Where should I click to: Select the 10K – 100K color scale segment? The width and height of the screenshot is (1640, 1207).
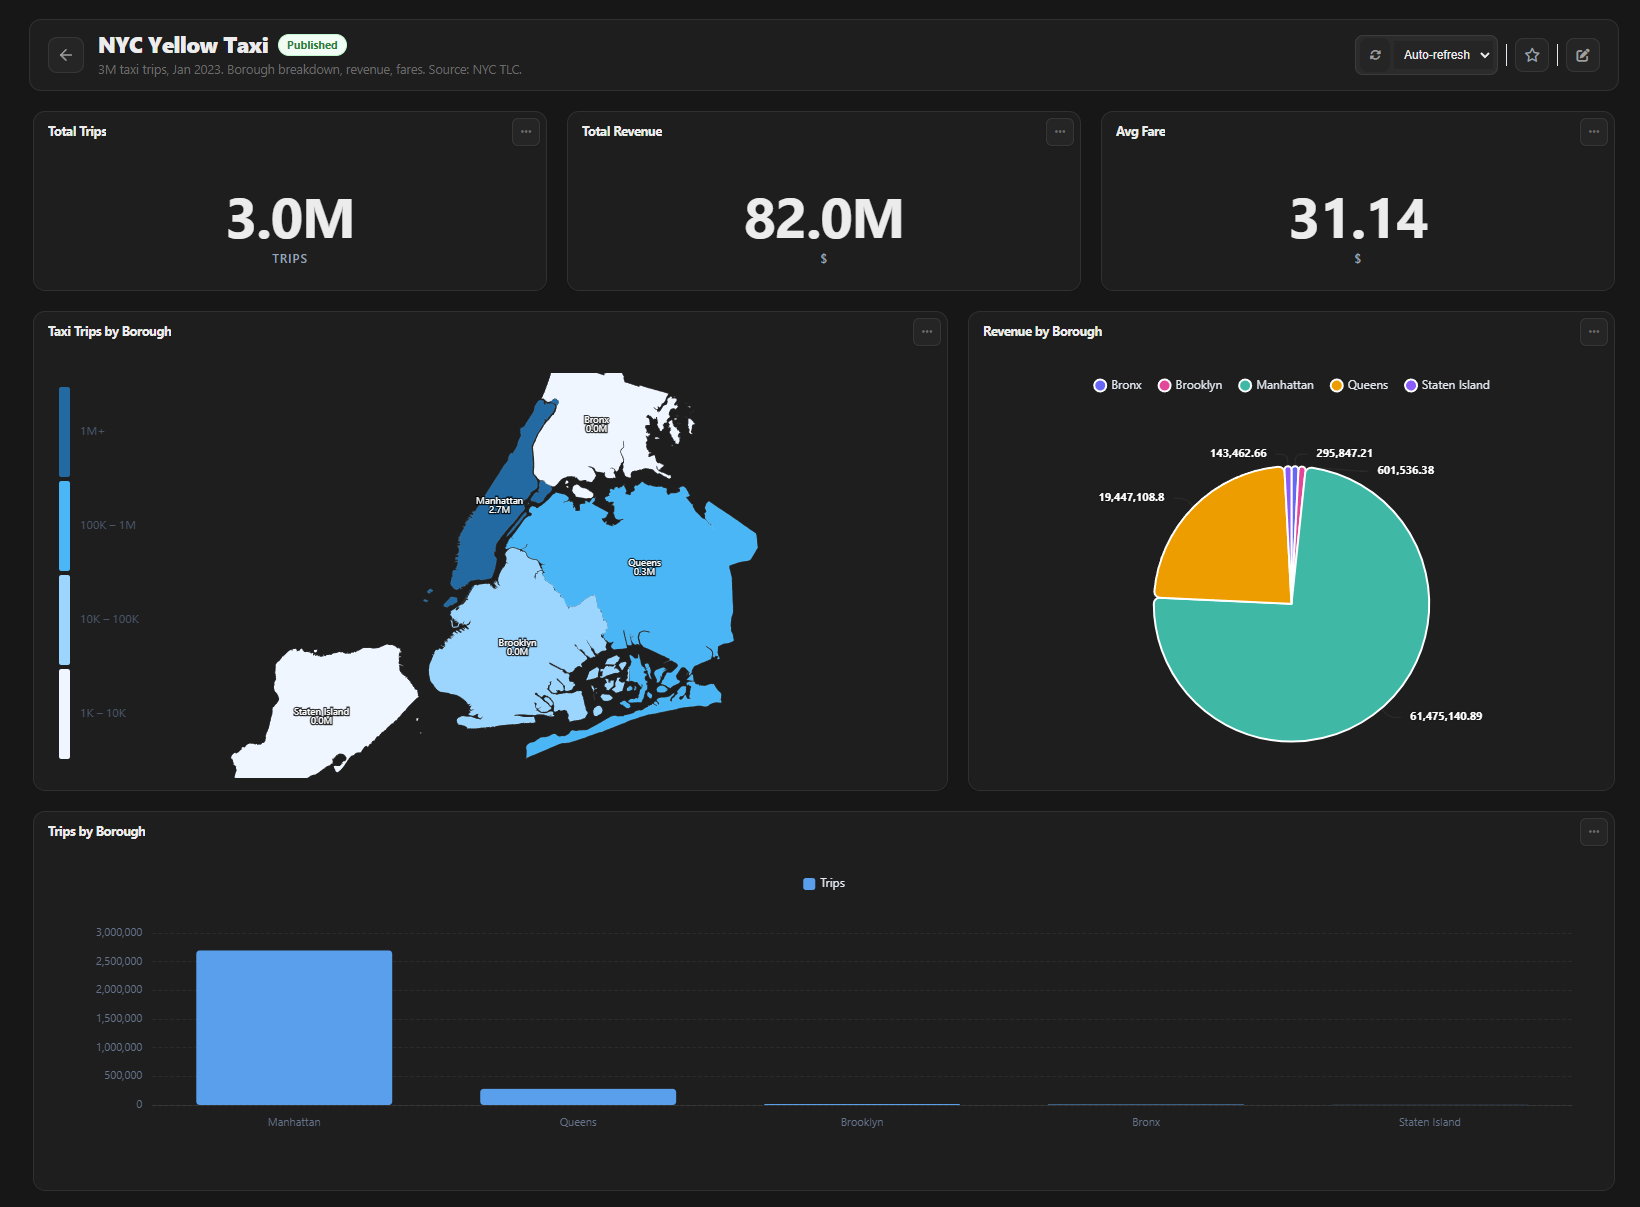(x=65, y=620)
